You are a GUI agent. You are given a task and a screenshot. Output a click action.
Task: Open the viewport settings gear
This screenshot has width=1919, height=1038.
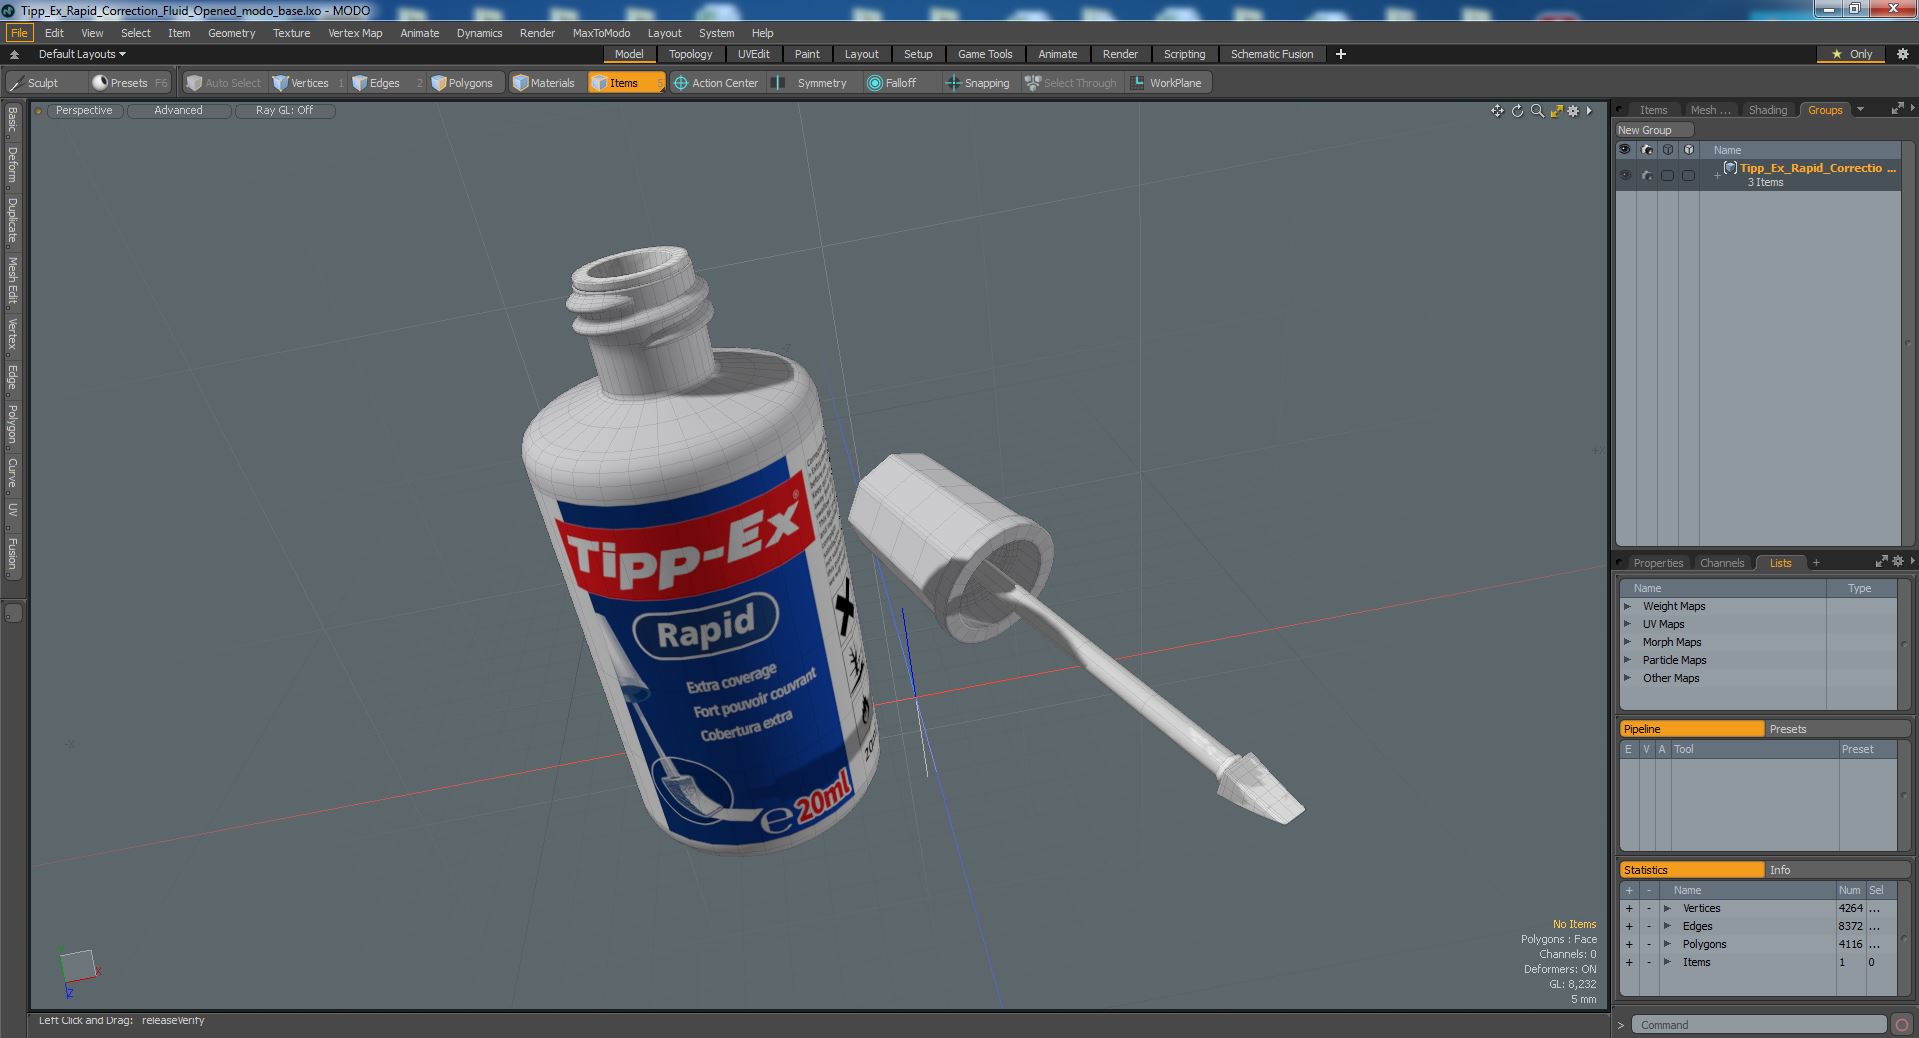tap(1573, 111)
